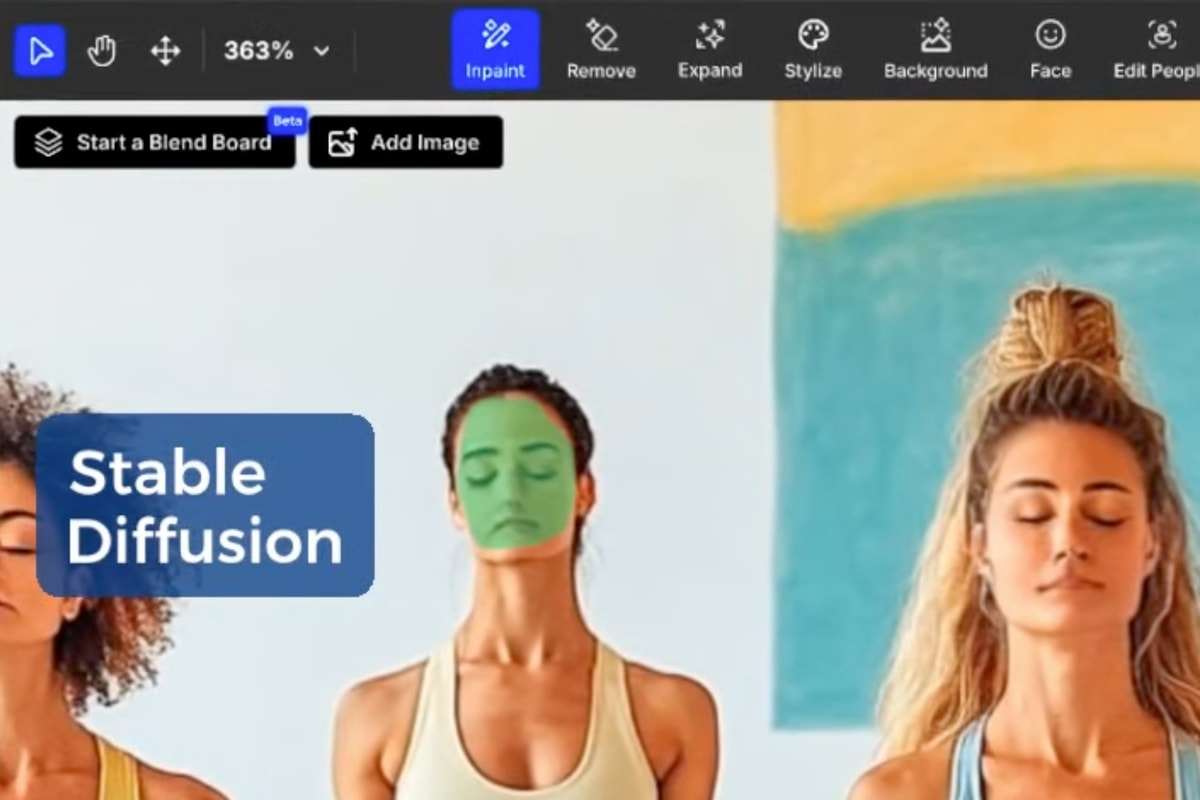Click the Add Image button
The width and height of the screenshot is (1200, 800).
[406, 142]
